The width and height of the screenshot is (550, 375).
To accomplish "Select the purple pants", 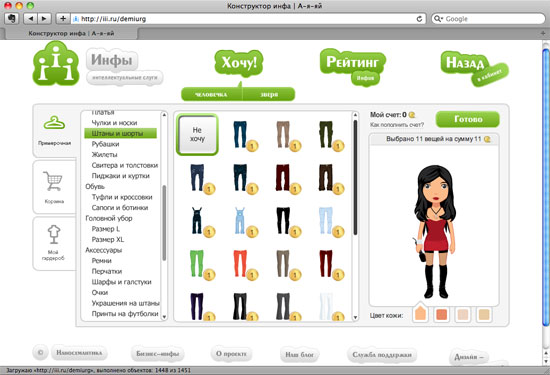I will [x=197, y=306].
